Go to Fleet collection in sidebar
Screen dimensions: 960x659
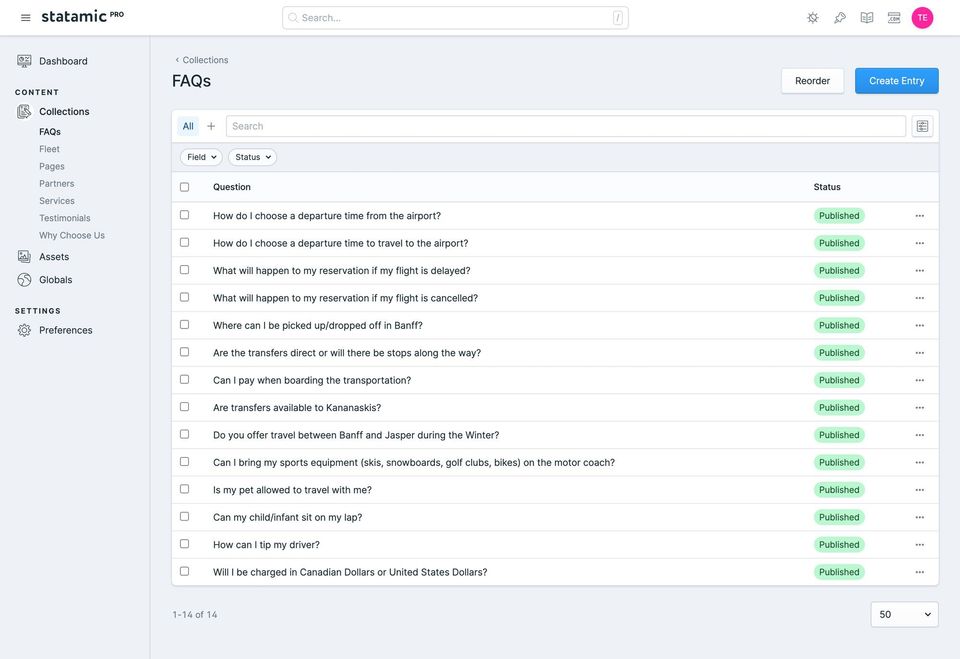pos(49,149)
